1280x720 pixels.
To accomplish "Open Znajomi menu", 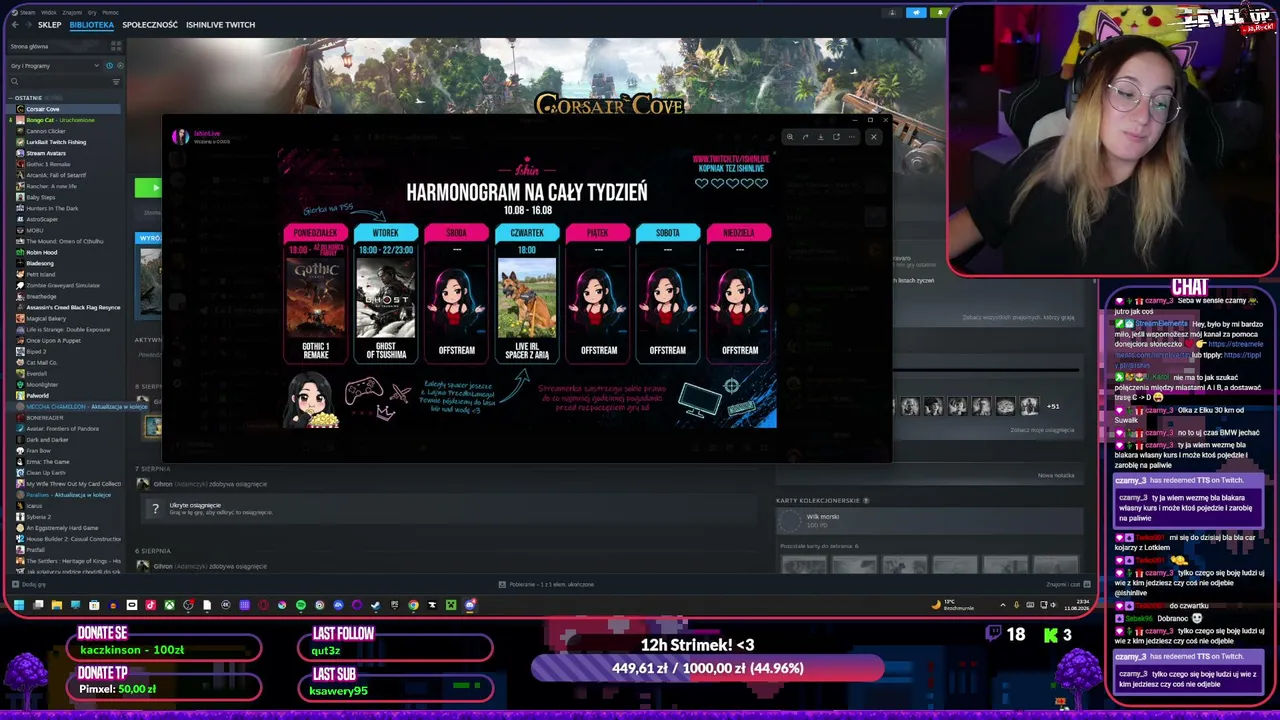I will 72,13.
